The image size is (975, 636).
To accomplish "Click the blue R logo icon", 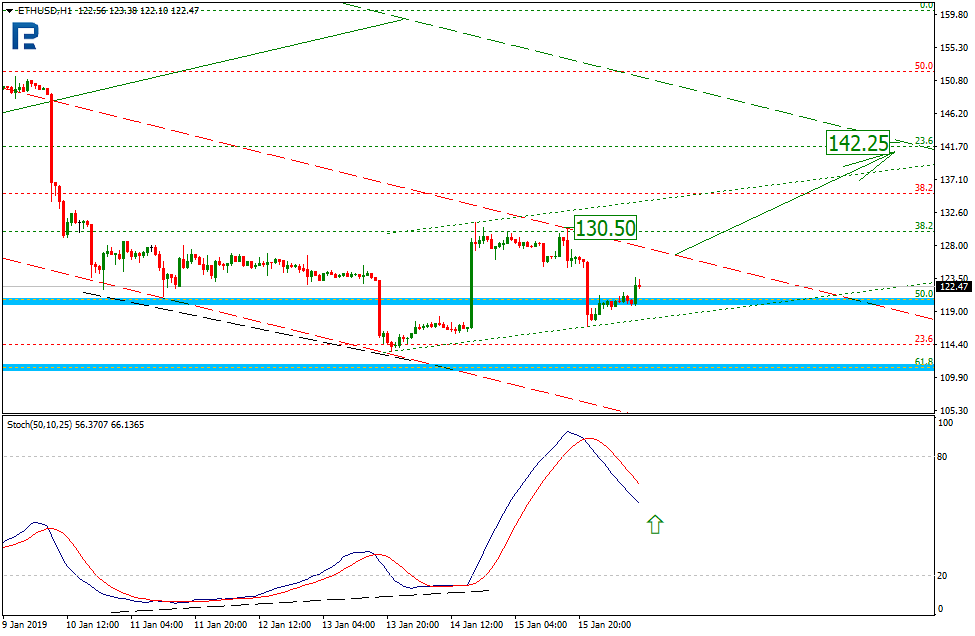I will [25, 36].
